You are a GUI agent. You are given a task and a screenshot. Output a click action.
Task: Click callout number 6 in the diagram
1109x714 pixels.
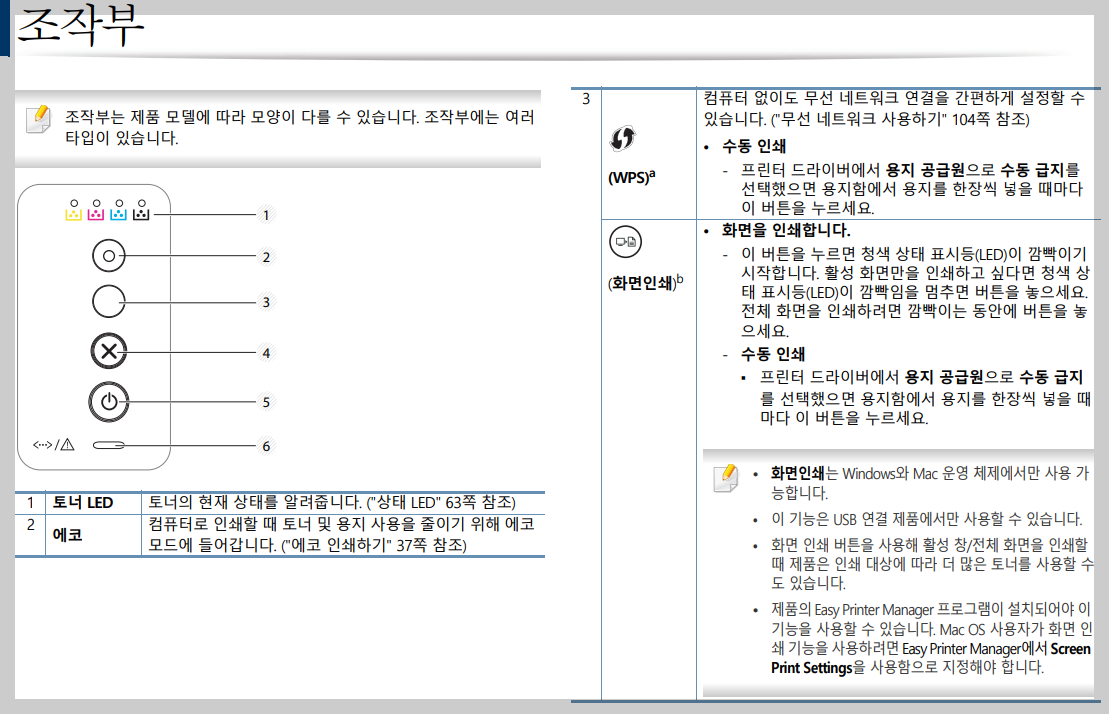click(x=266, y=446)
